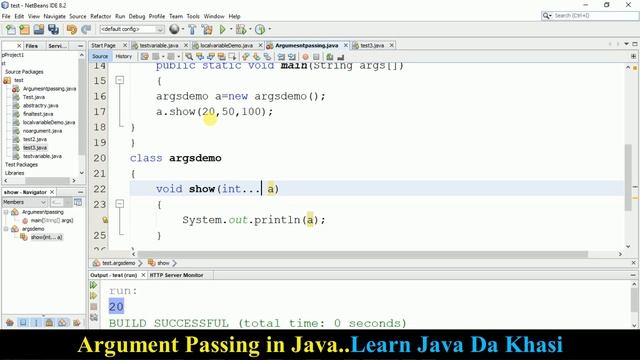Toggle the rightmost Navigator filter button
The image size is (640, 360).
[x=76, y=322]
